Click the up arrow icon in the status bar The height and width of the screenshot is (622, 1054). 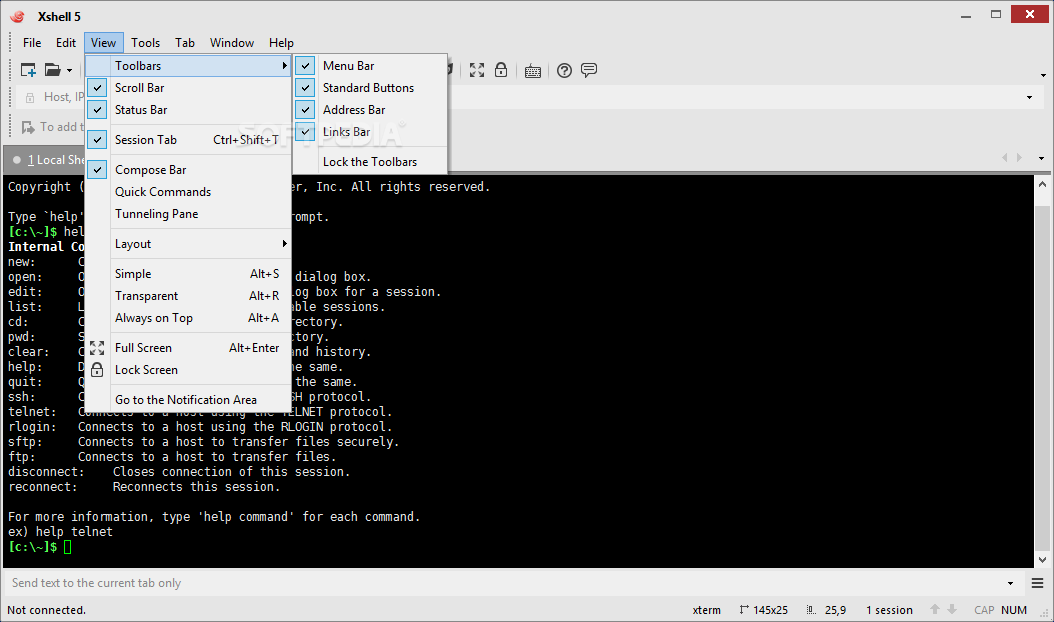point(934,610)
